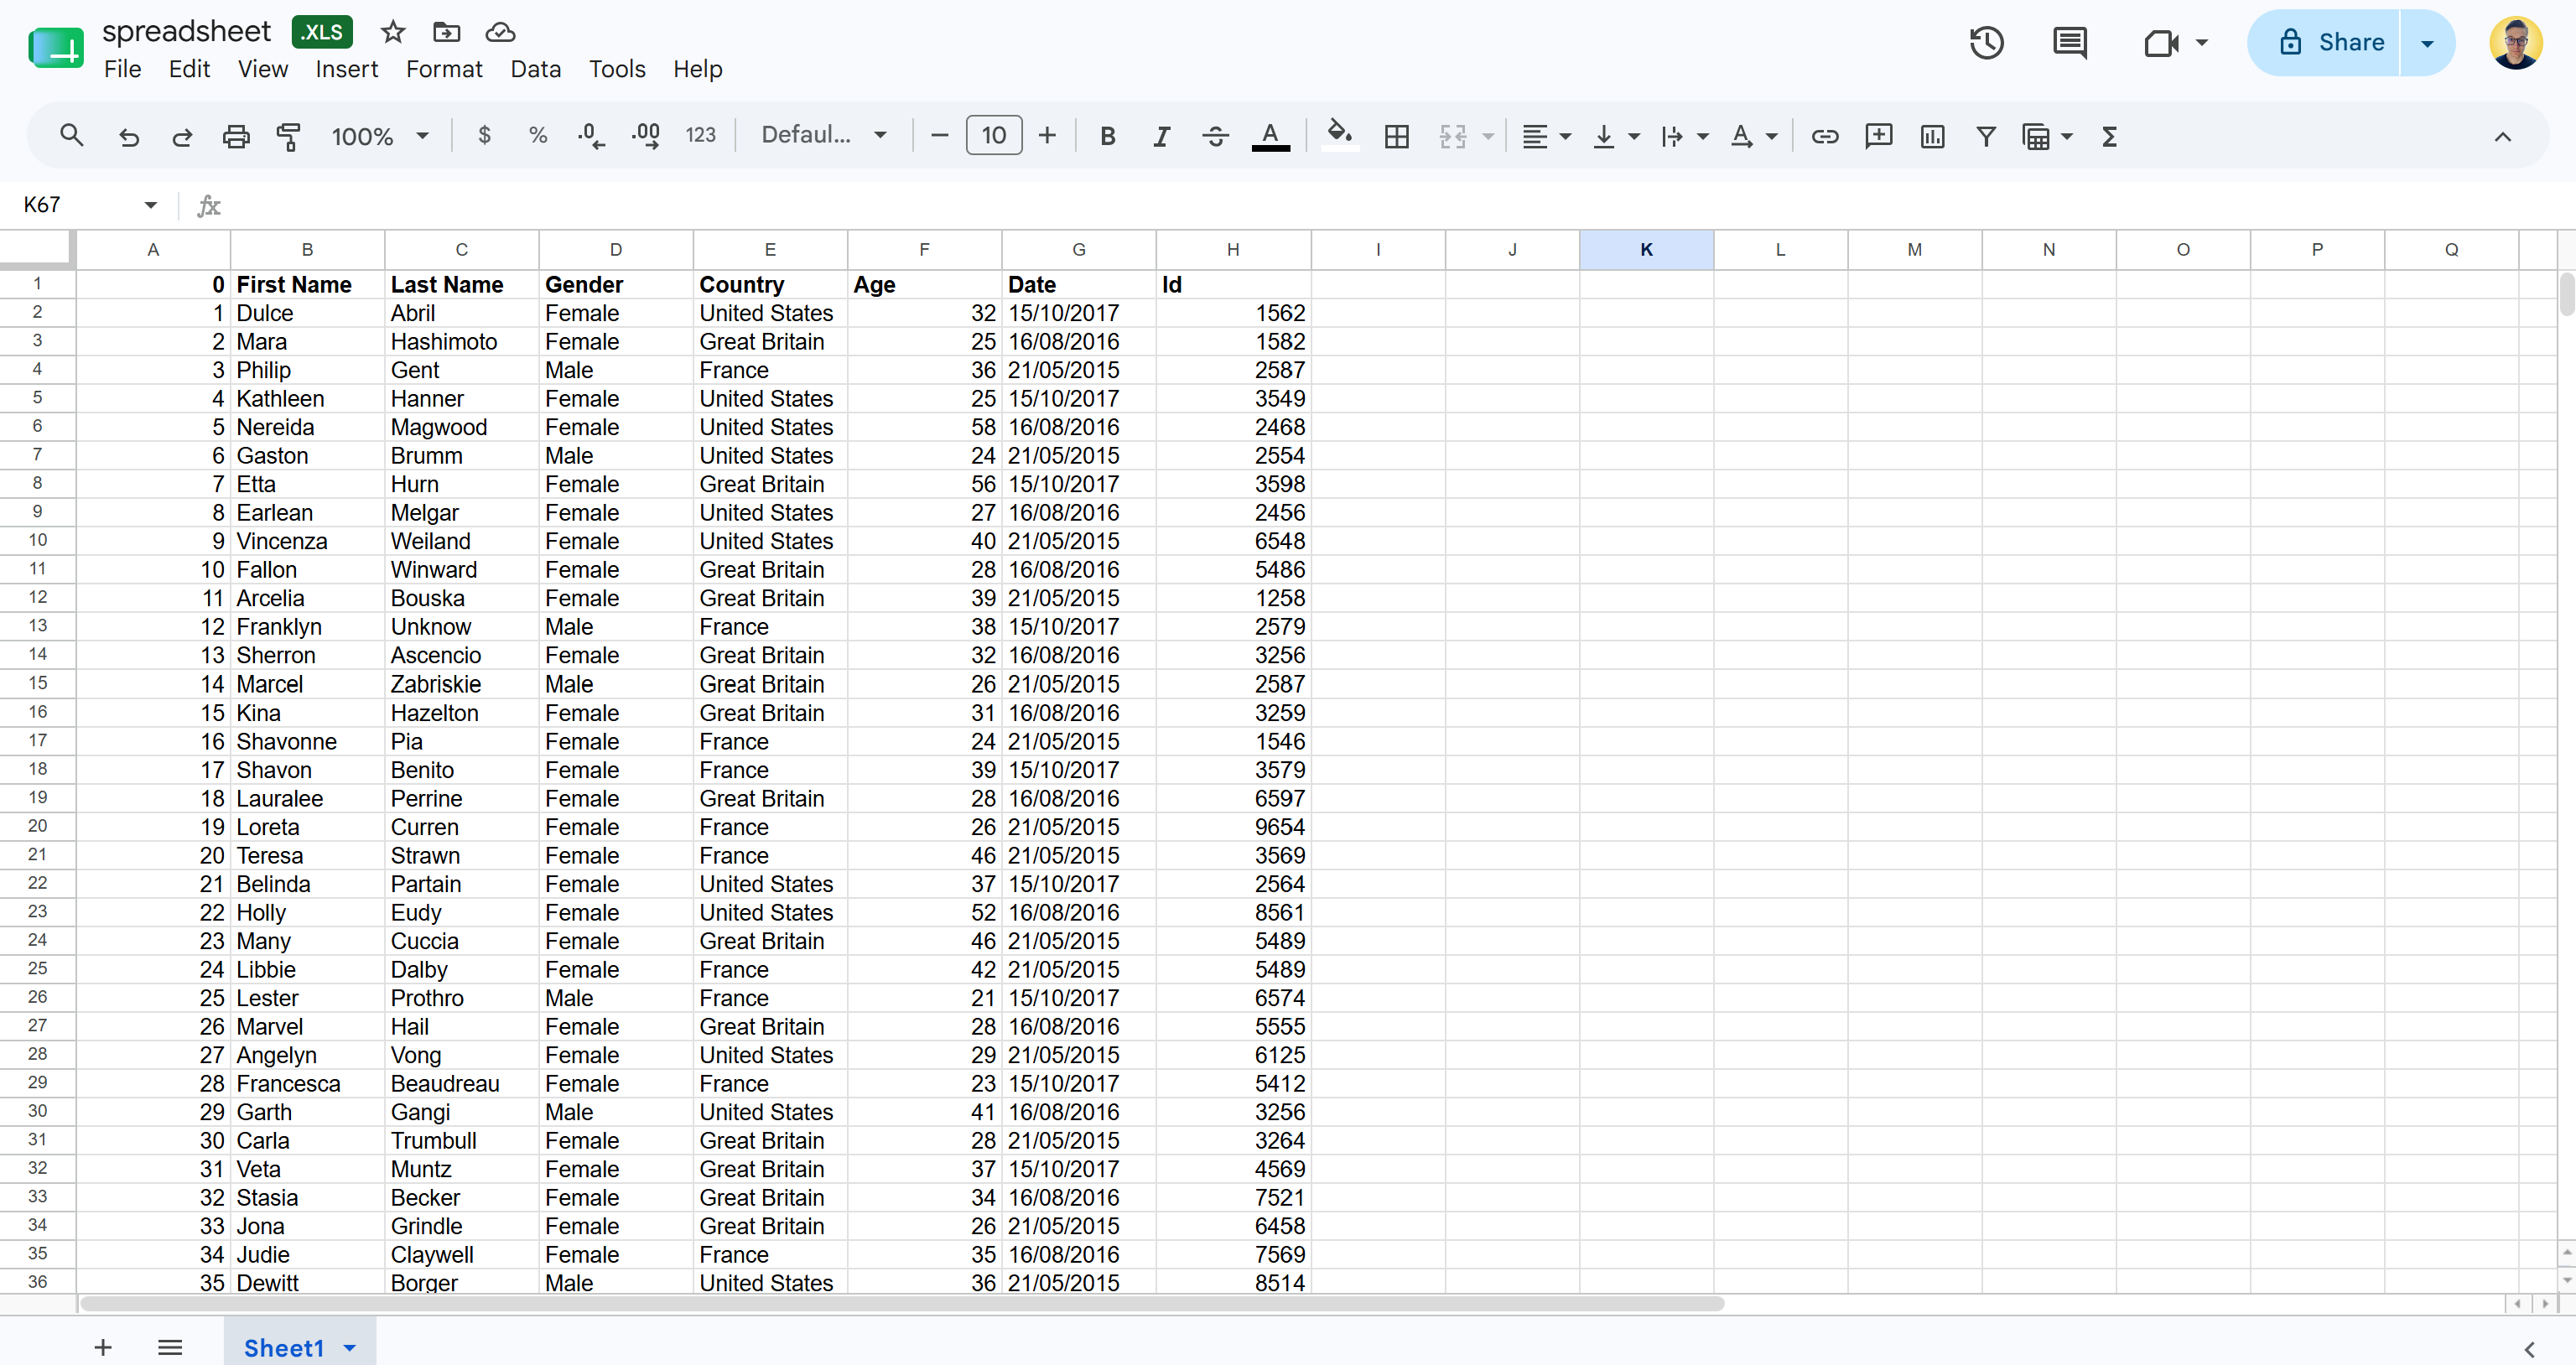Expand the Share options arrow
Image resolution: width=2576 pixels, height=1365 pixels.
point(2427,43)
